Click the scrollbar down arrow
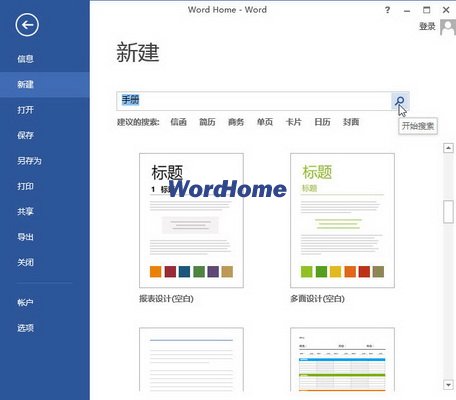The width and height of the screenshot is (456, 400). pos(448,384)
